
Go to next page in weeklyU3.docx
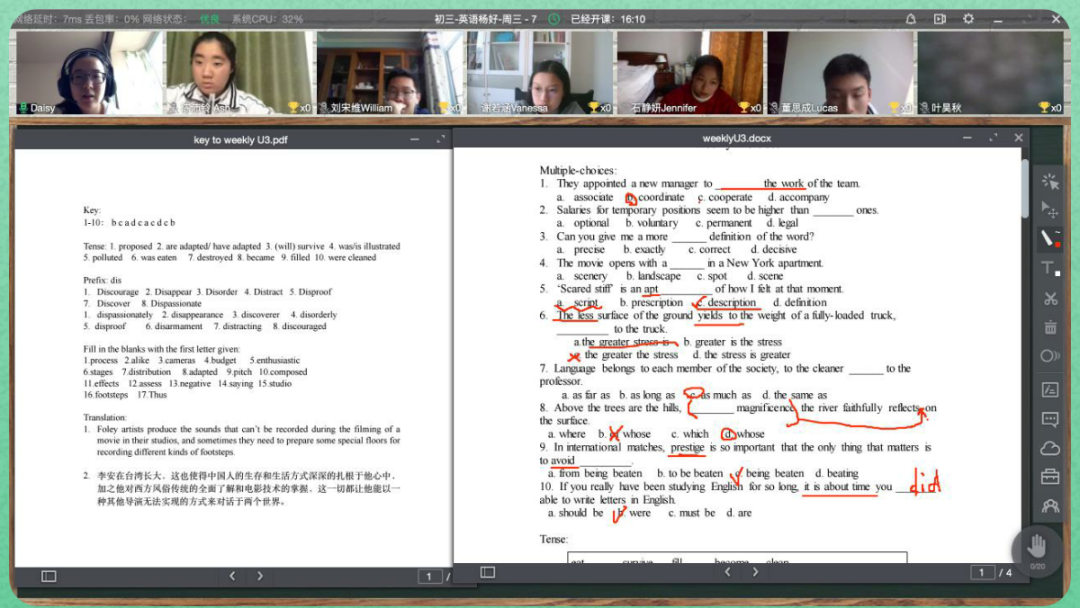pos(755,572)
